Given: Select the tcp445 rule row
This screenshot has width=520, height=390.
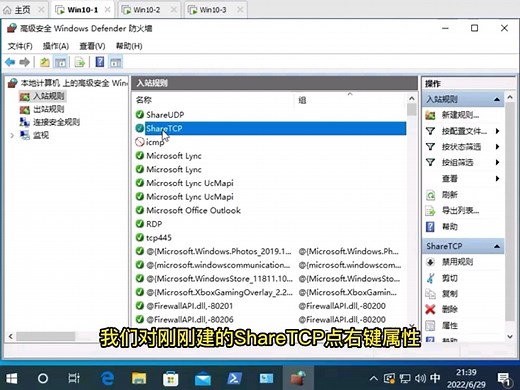Looking at the screenshot, I should 270,237.
